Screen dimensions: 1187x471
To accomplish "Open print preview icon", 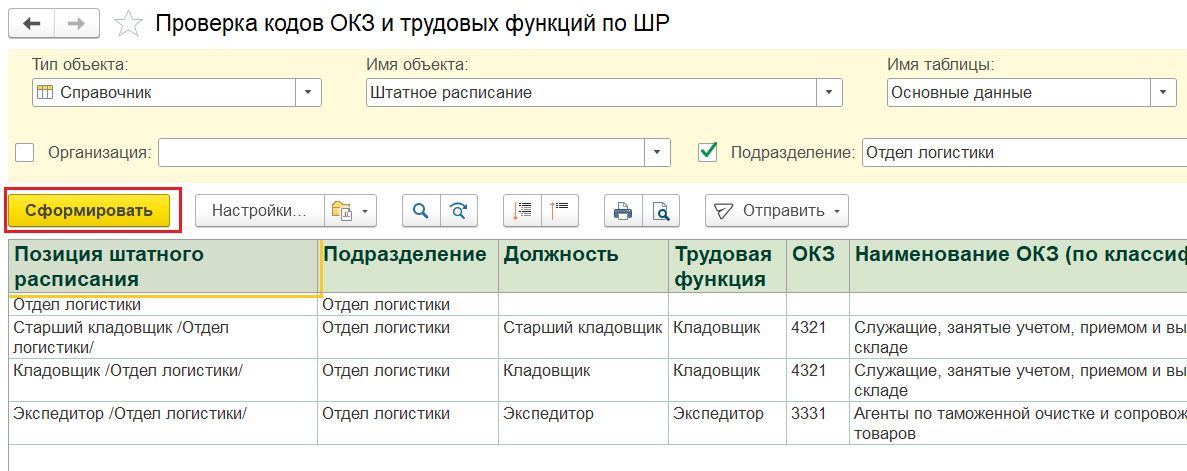I will (x=660, y=211).
